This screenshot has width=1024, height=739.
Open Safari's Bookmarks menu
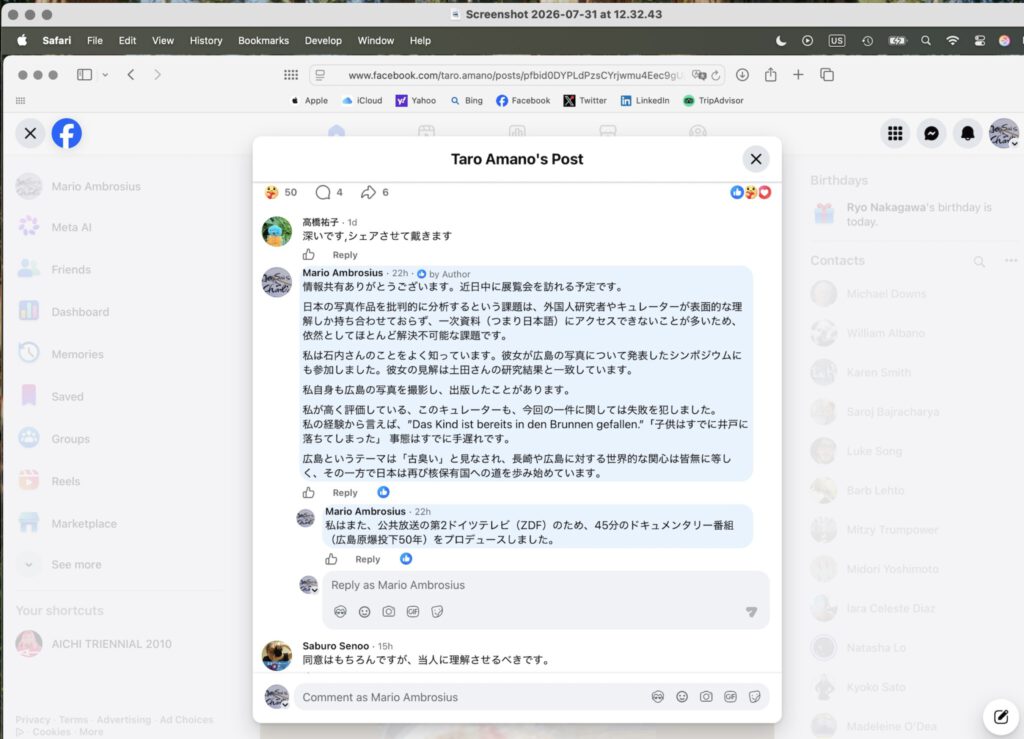(x=263, y=40)
